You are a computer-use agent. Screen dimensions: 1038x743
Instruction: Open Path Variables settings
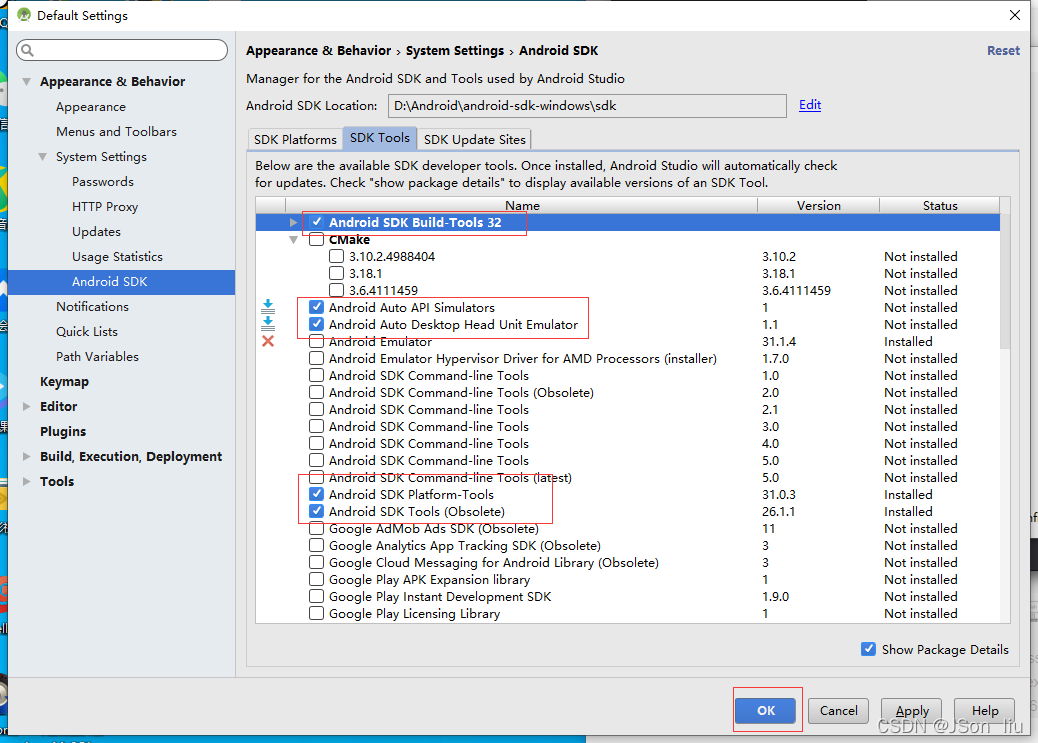[x=97, y=356]
